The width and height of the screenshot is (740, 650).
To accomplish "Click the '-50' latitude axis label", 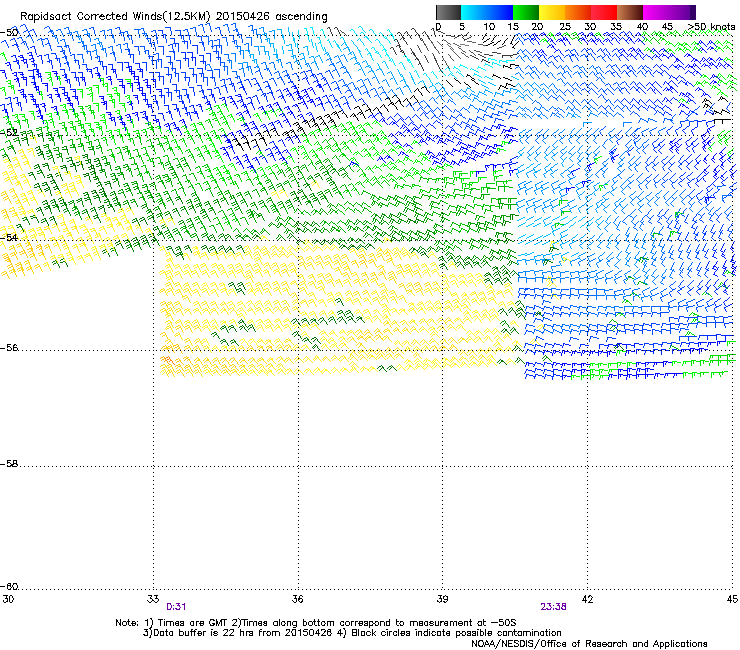I will point(9,33).
